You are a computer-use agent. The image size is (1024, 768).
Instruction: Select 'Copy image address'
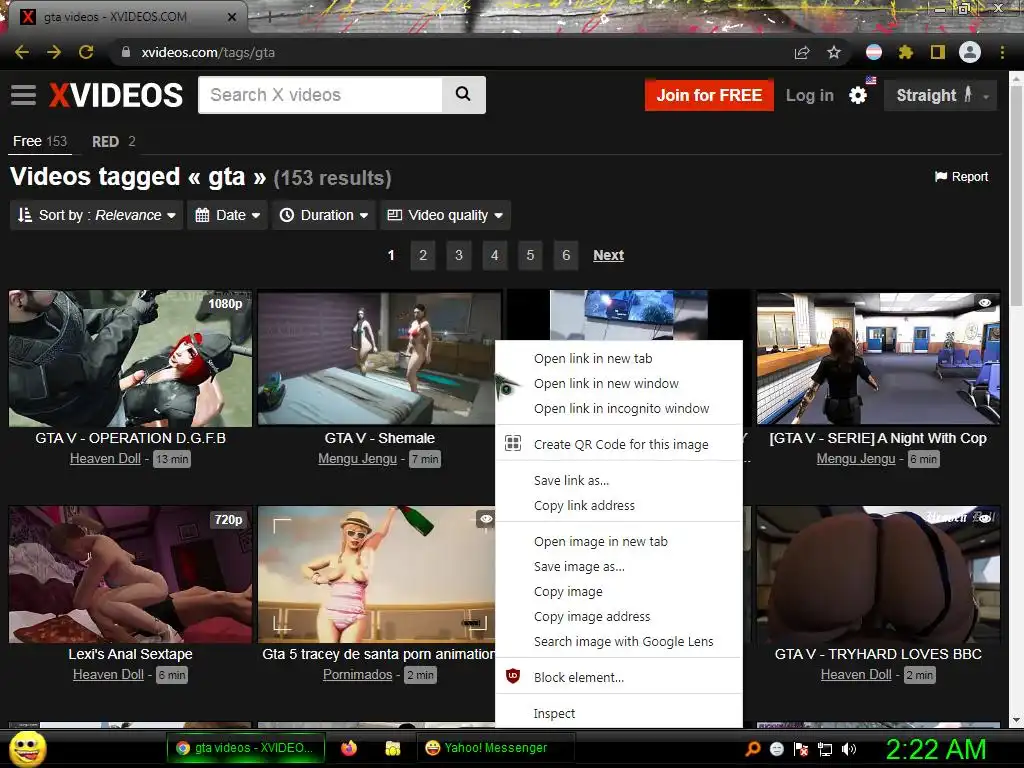(x=618, y=616)
